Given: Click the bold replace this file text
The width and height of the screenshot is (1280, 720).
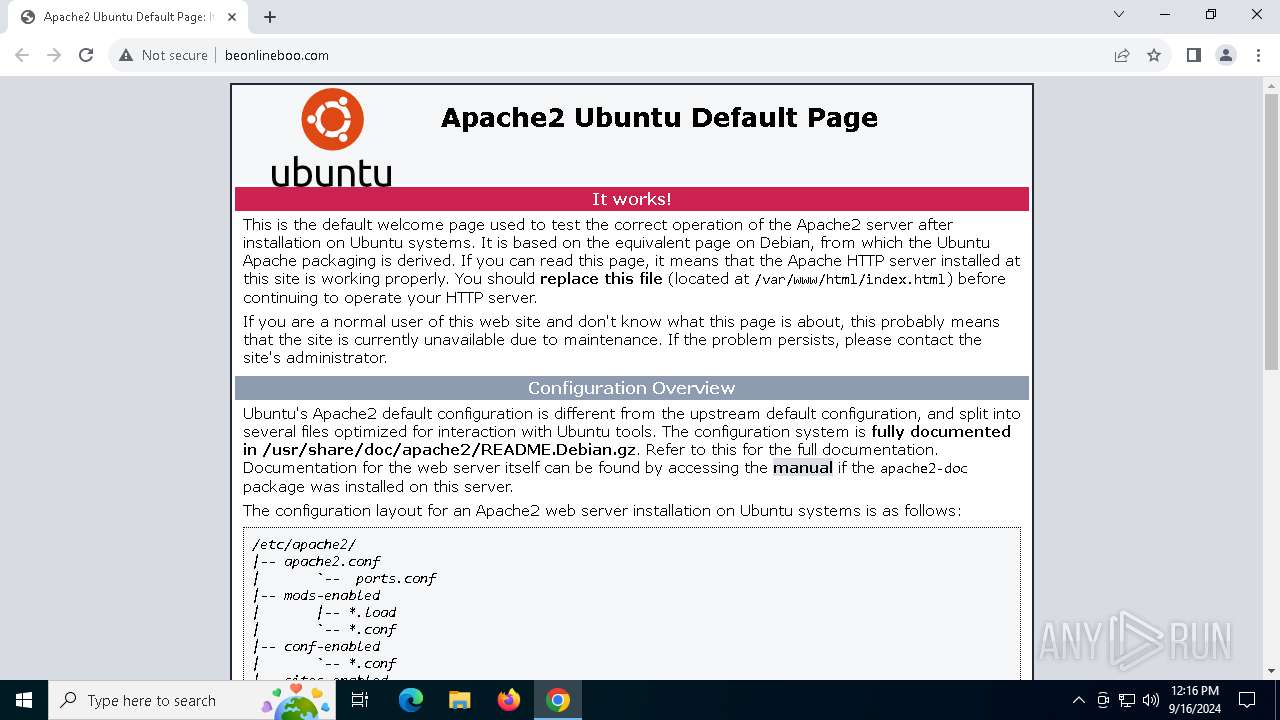Looking at the screenshot, I should 601,279.
